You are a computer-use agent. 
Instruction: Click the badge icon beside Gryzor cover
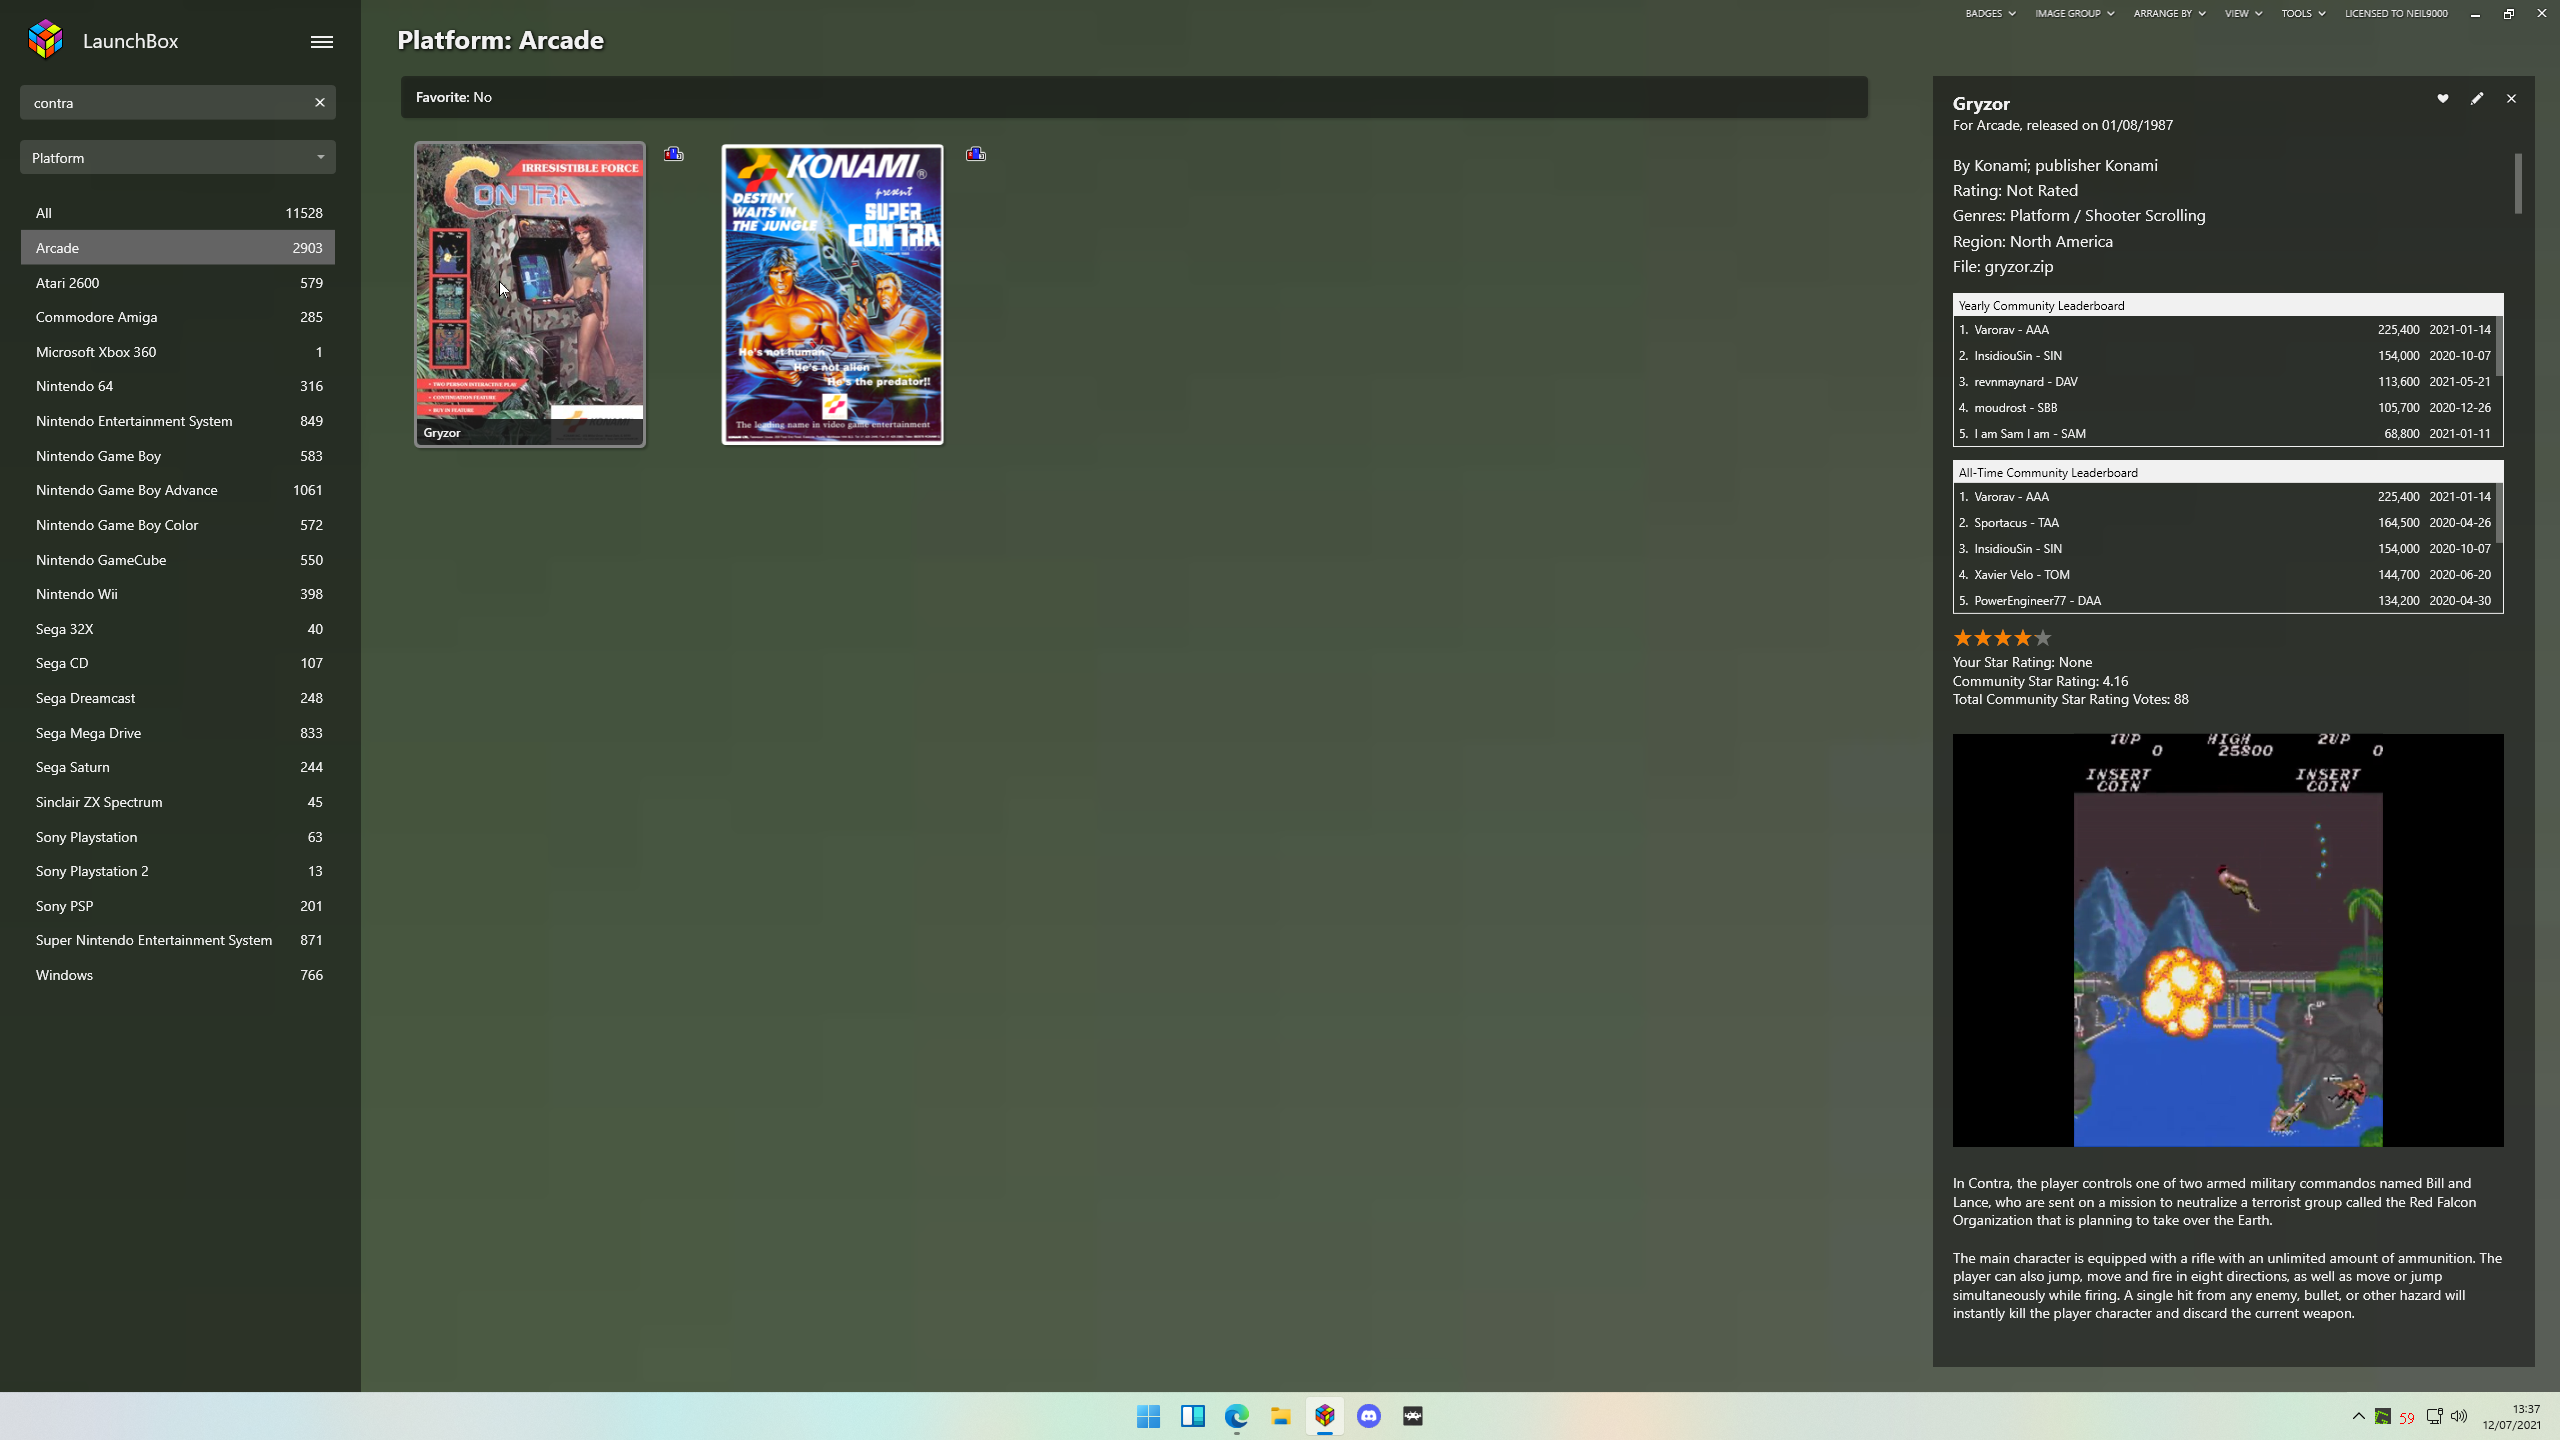(x=674, y=154)
